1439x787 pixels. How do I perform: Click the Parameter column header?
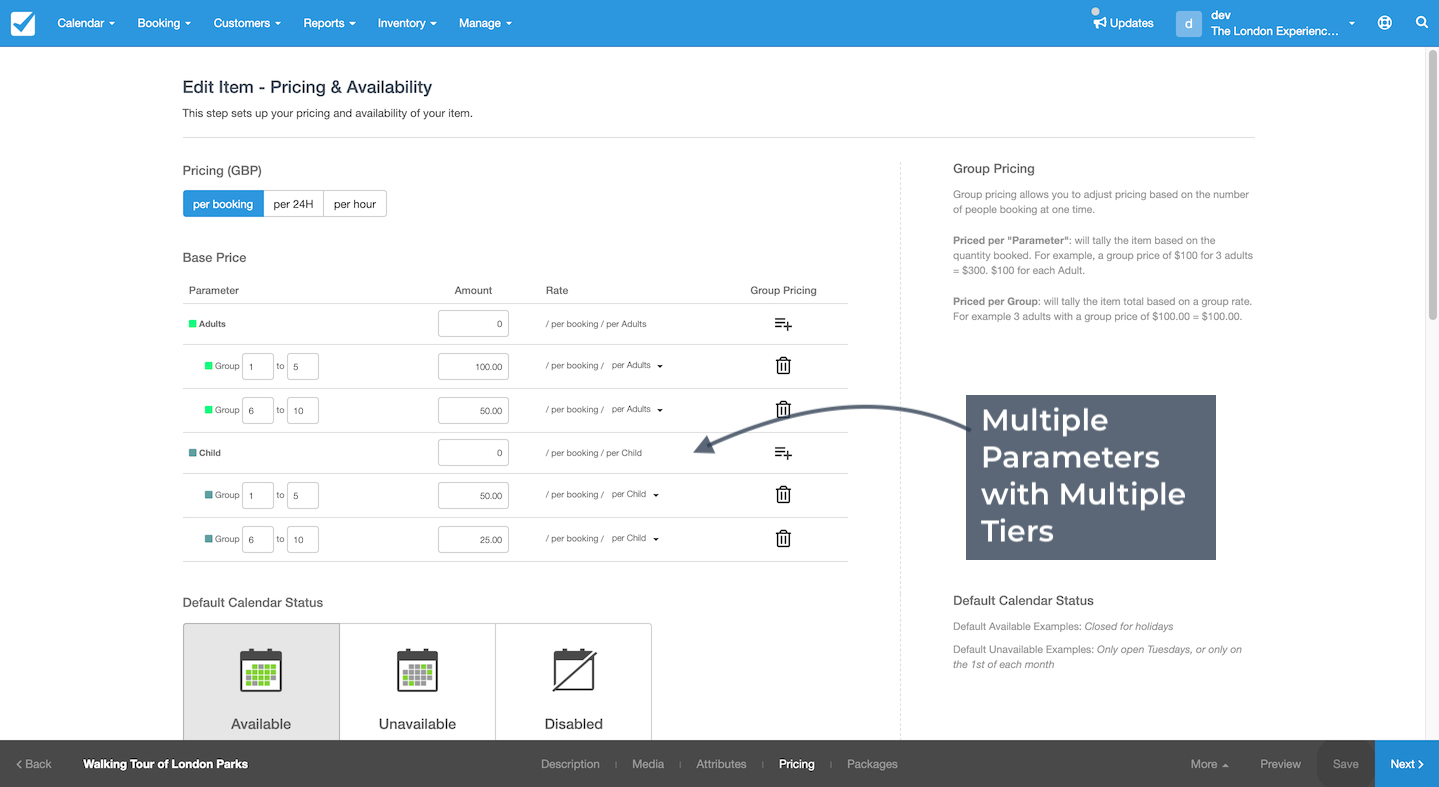[x=214, y=291]
